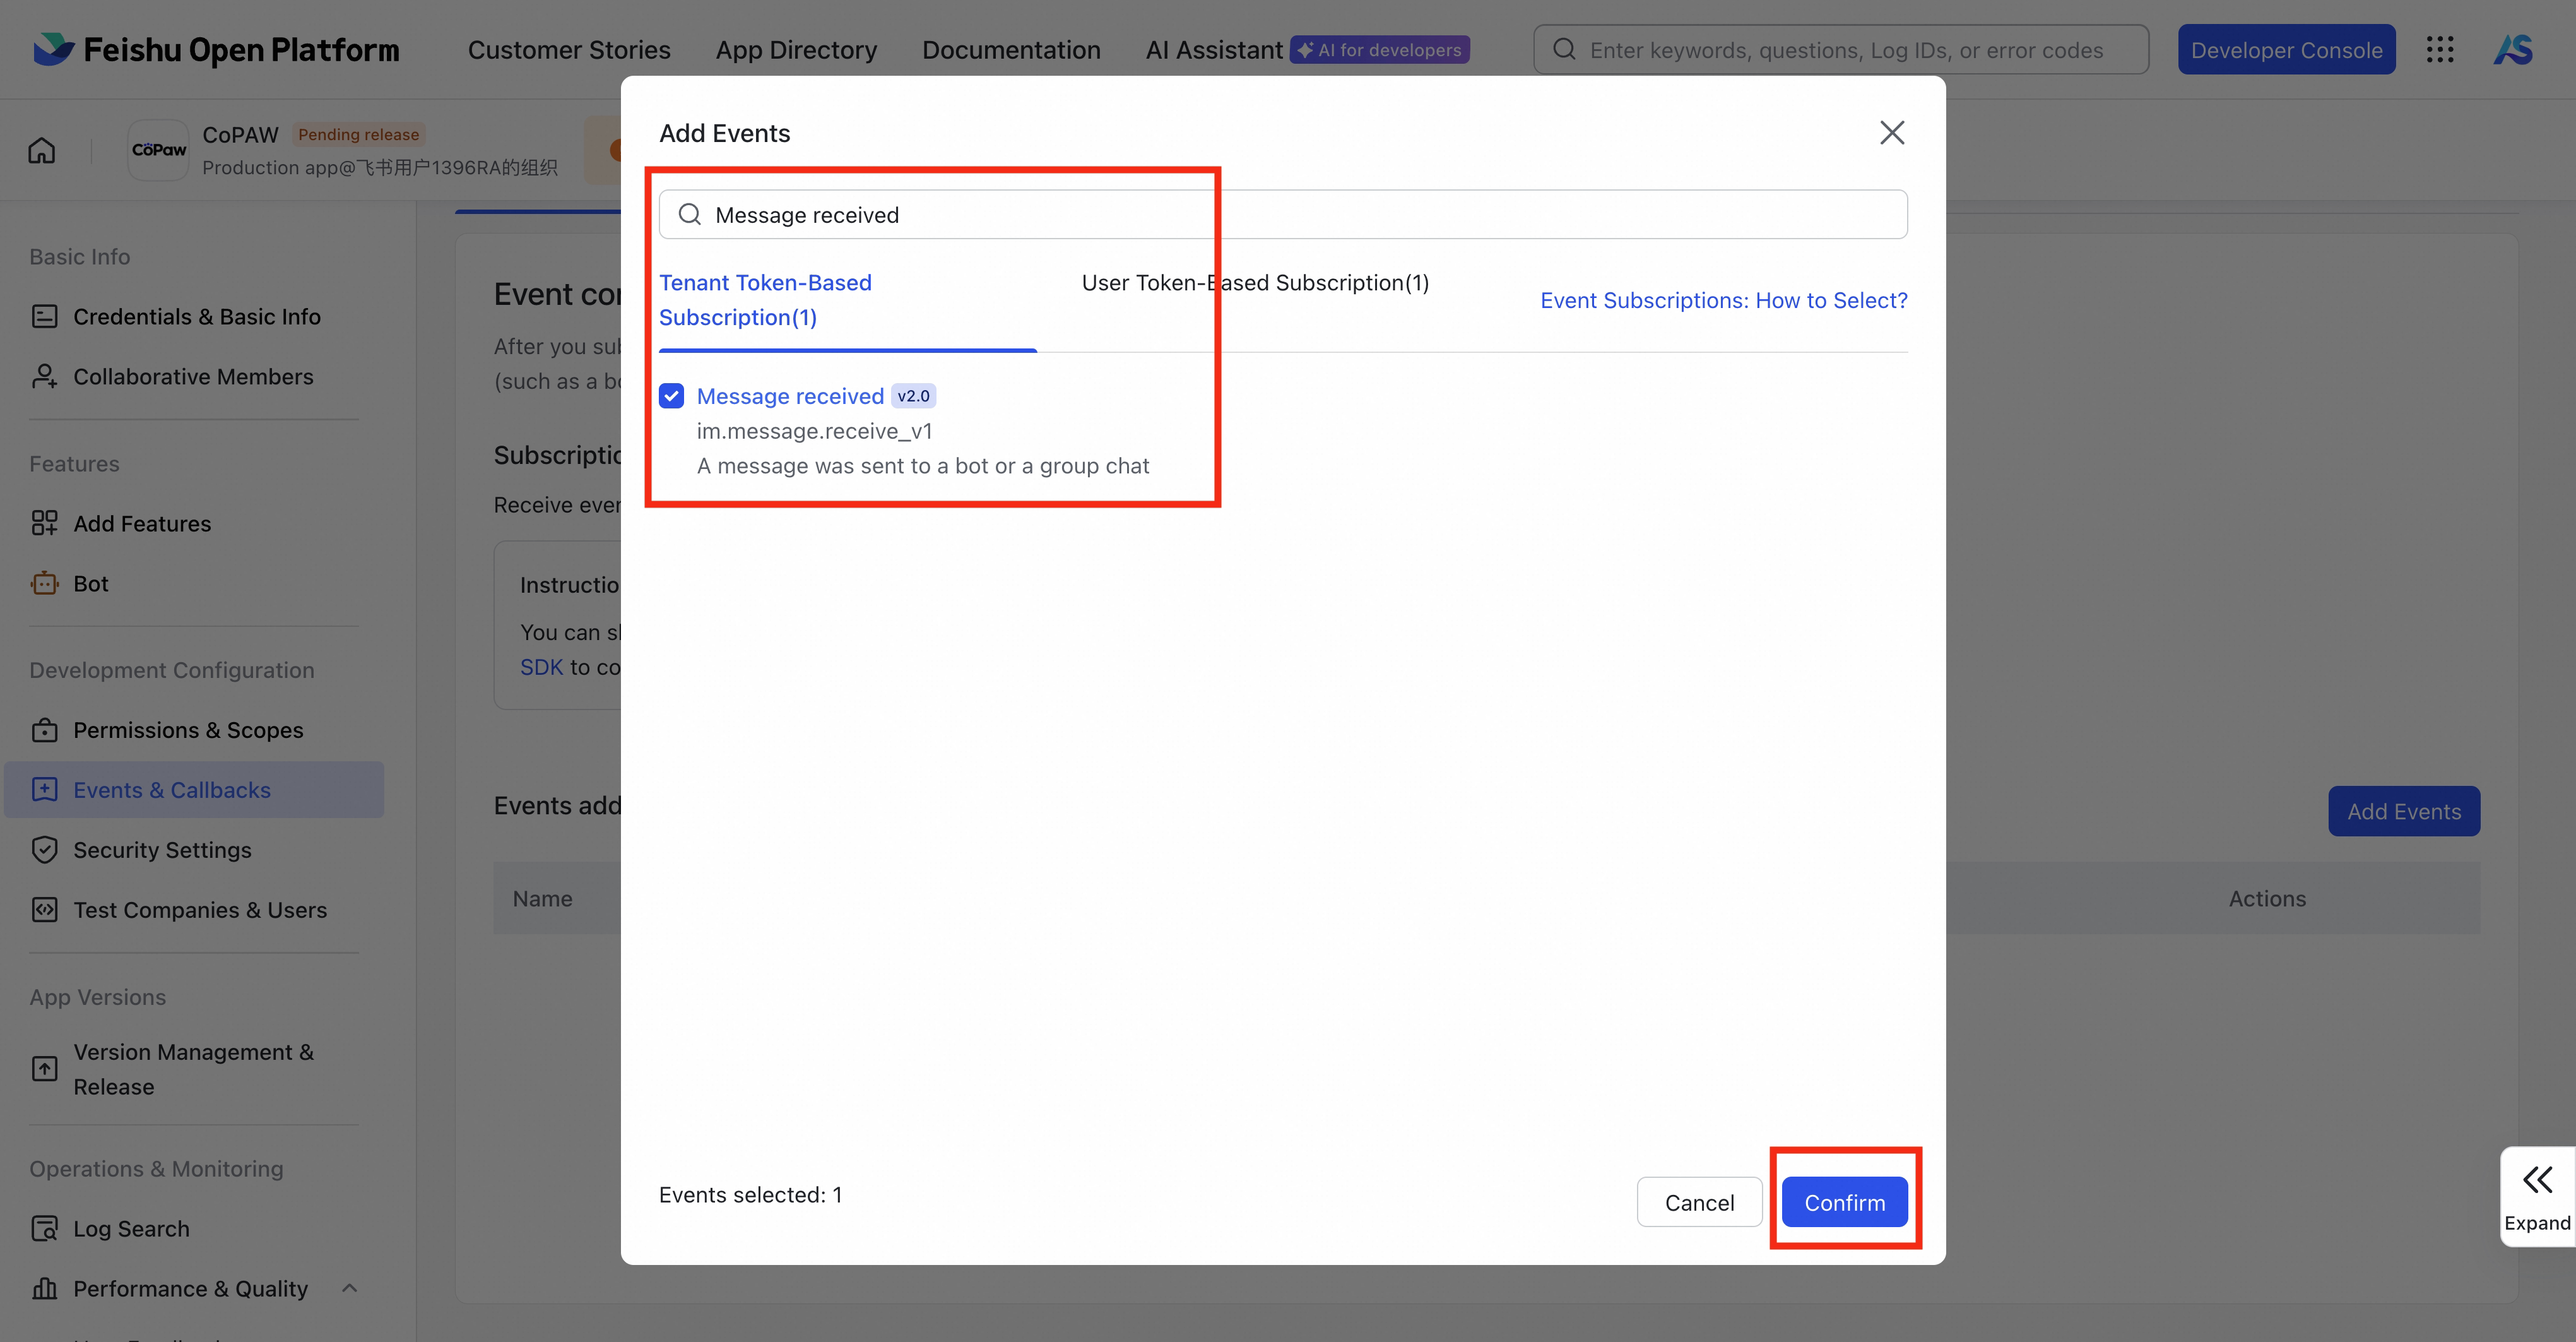Uncheck the Message received event checkbox

(x=671, y=396)
